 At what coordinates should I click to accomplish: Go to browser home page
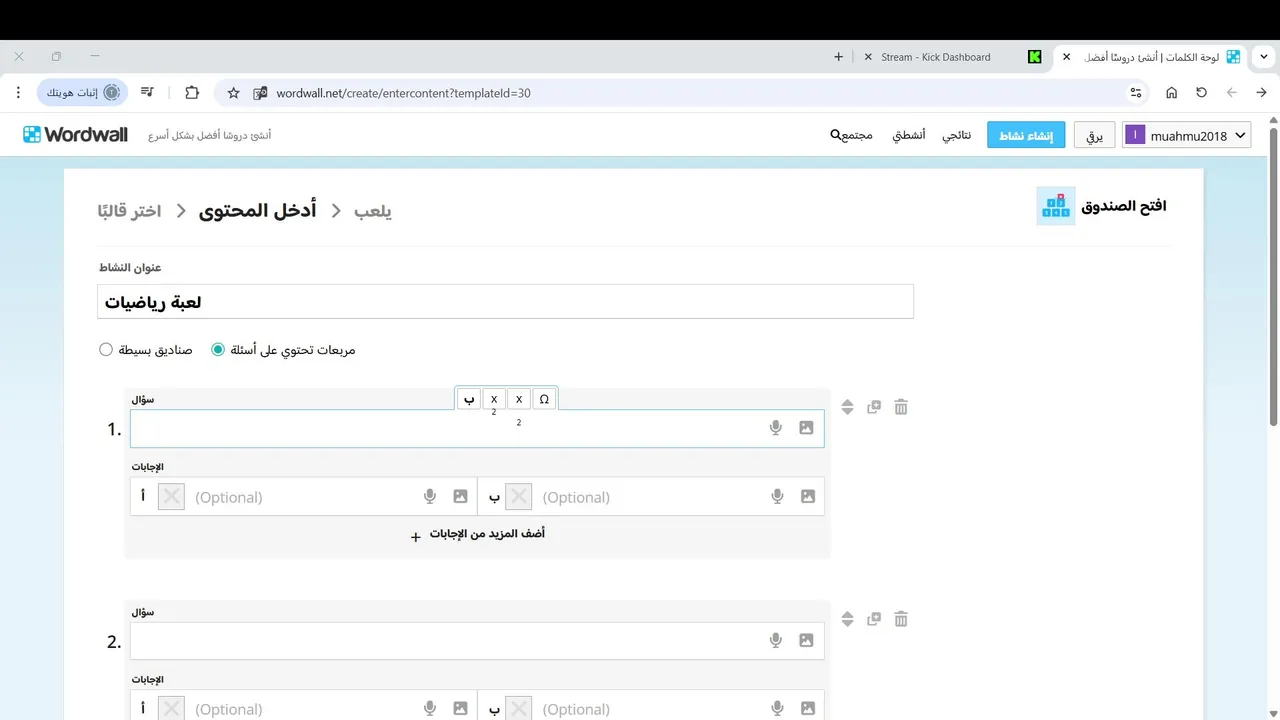pos(1171,93)
